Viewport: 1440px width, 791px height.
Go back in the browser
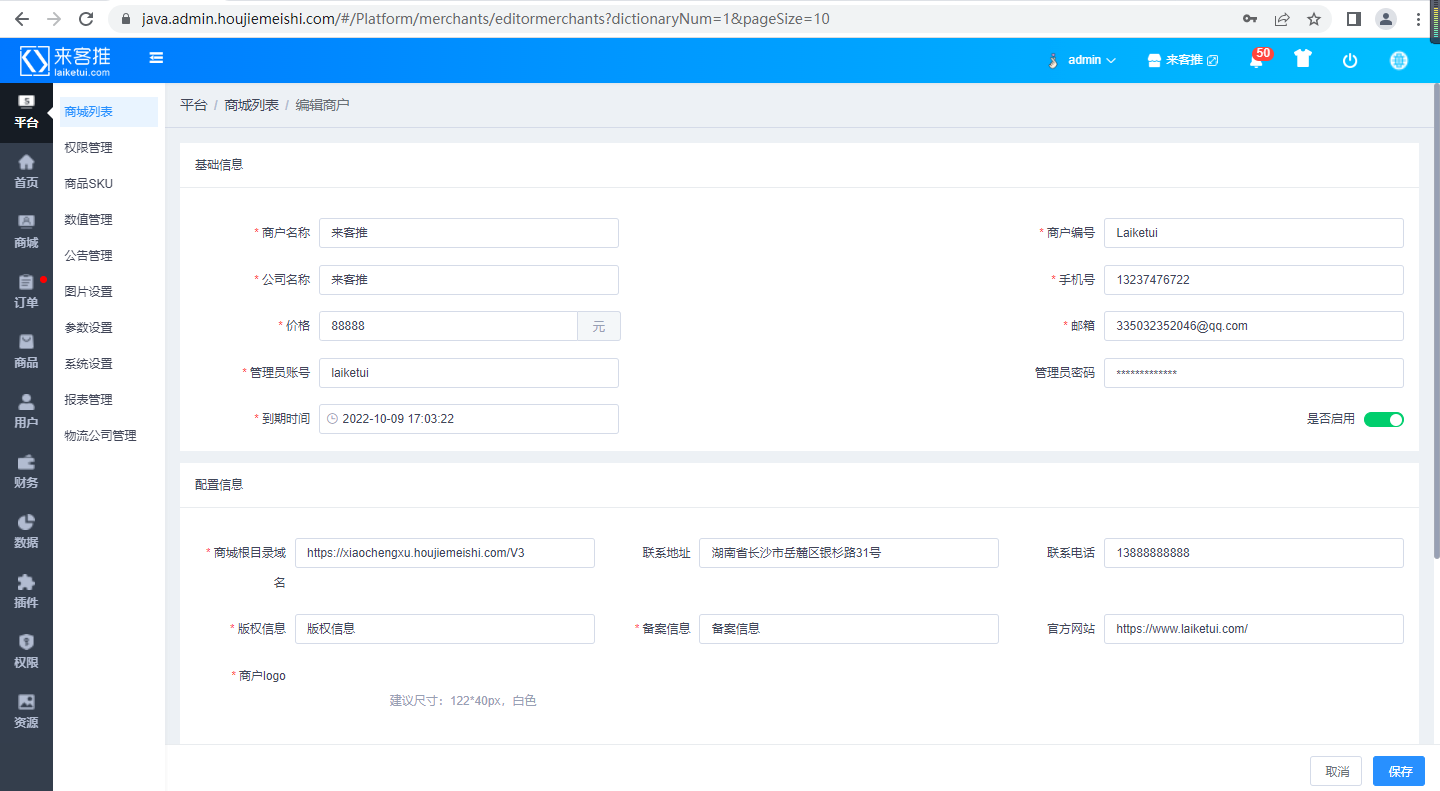click(x=22, y=19)
